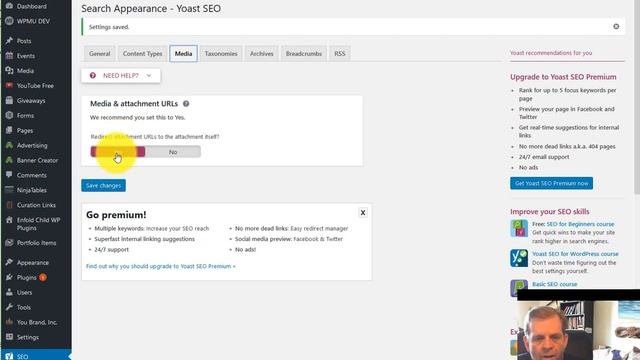Click the Settings icon in sidebar
Screen dimensions: 640x360
[9, 337]
